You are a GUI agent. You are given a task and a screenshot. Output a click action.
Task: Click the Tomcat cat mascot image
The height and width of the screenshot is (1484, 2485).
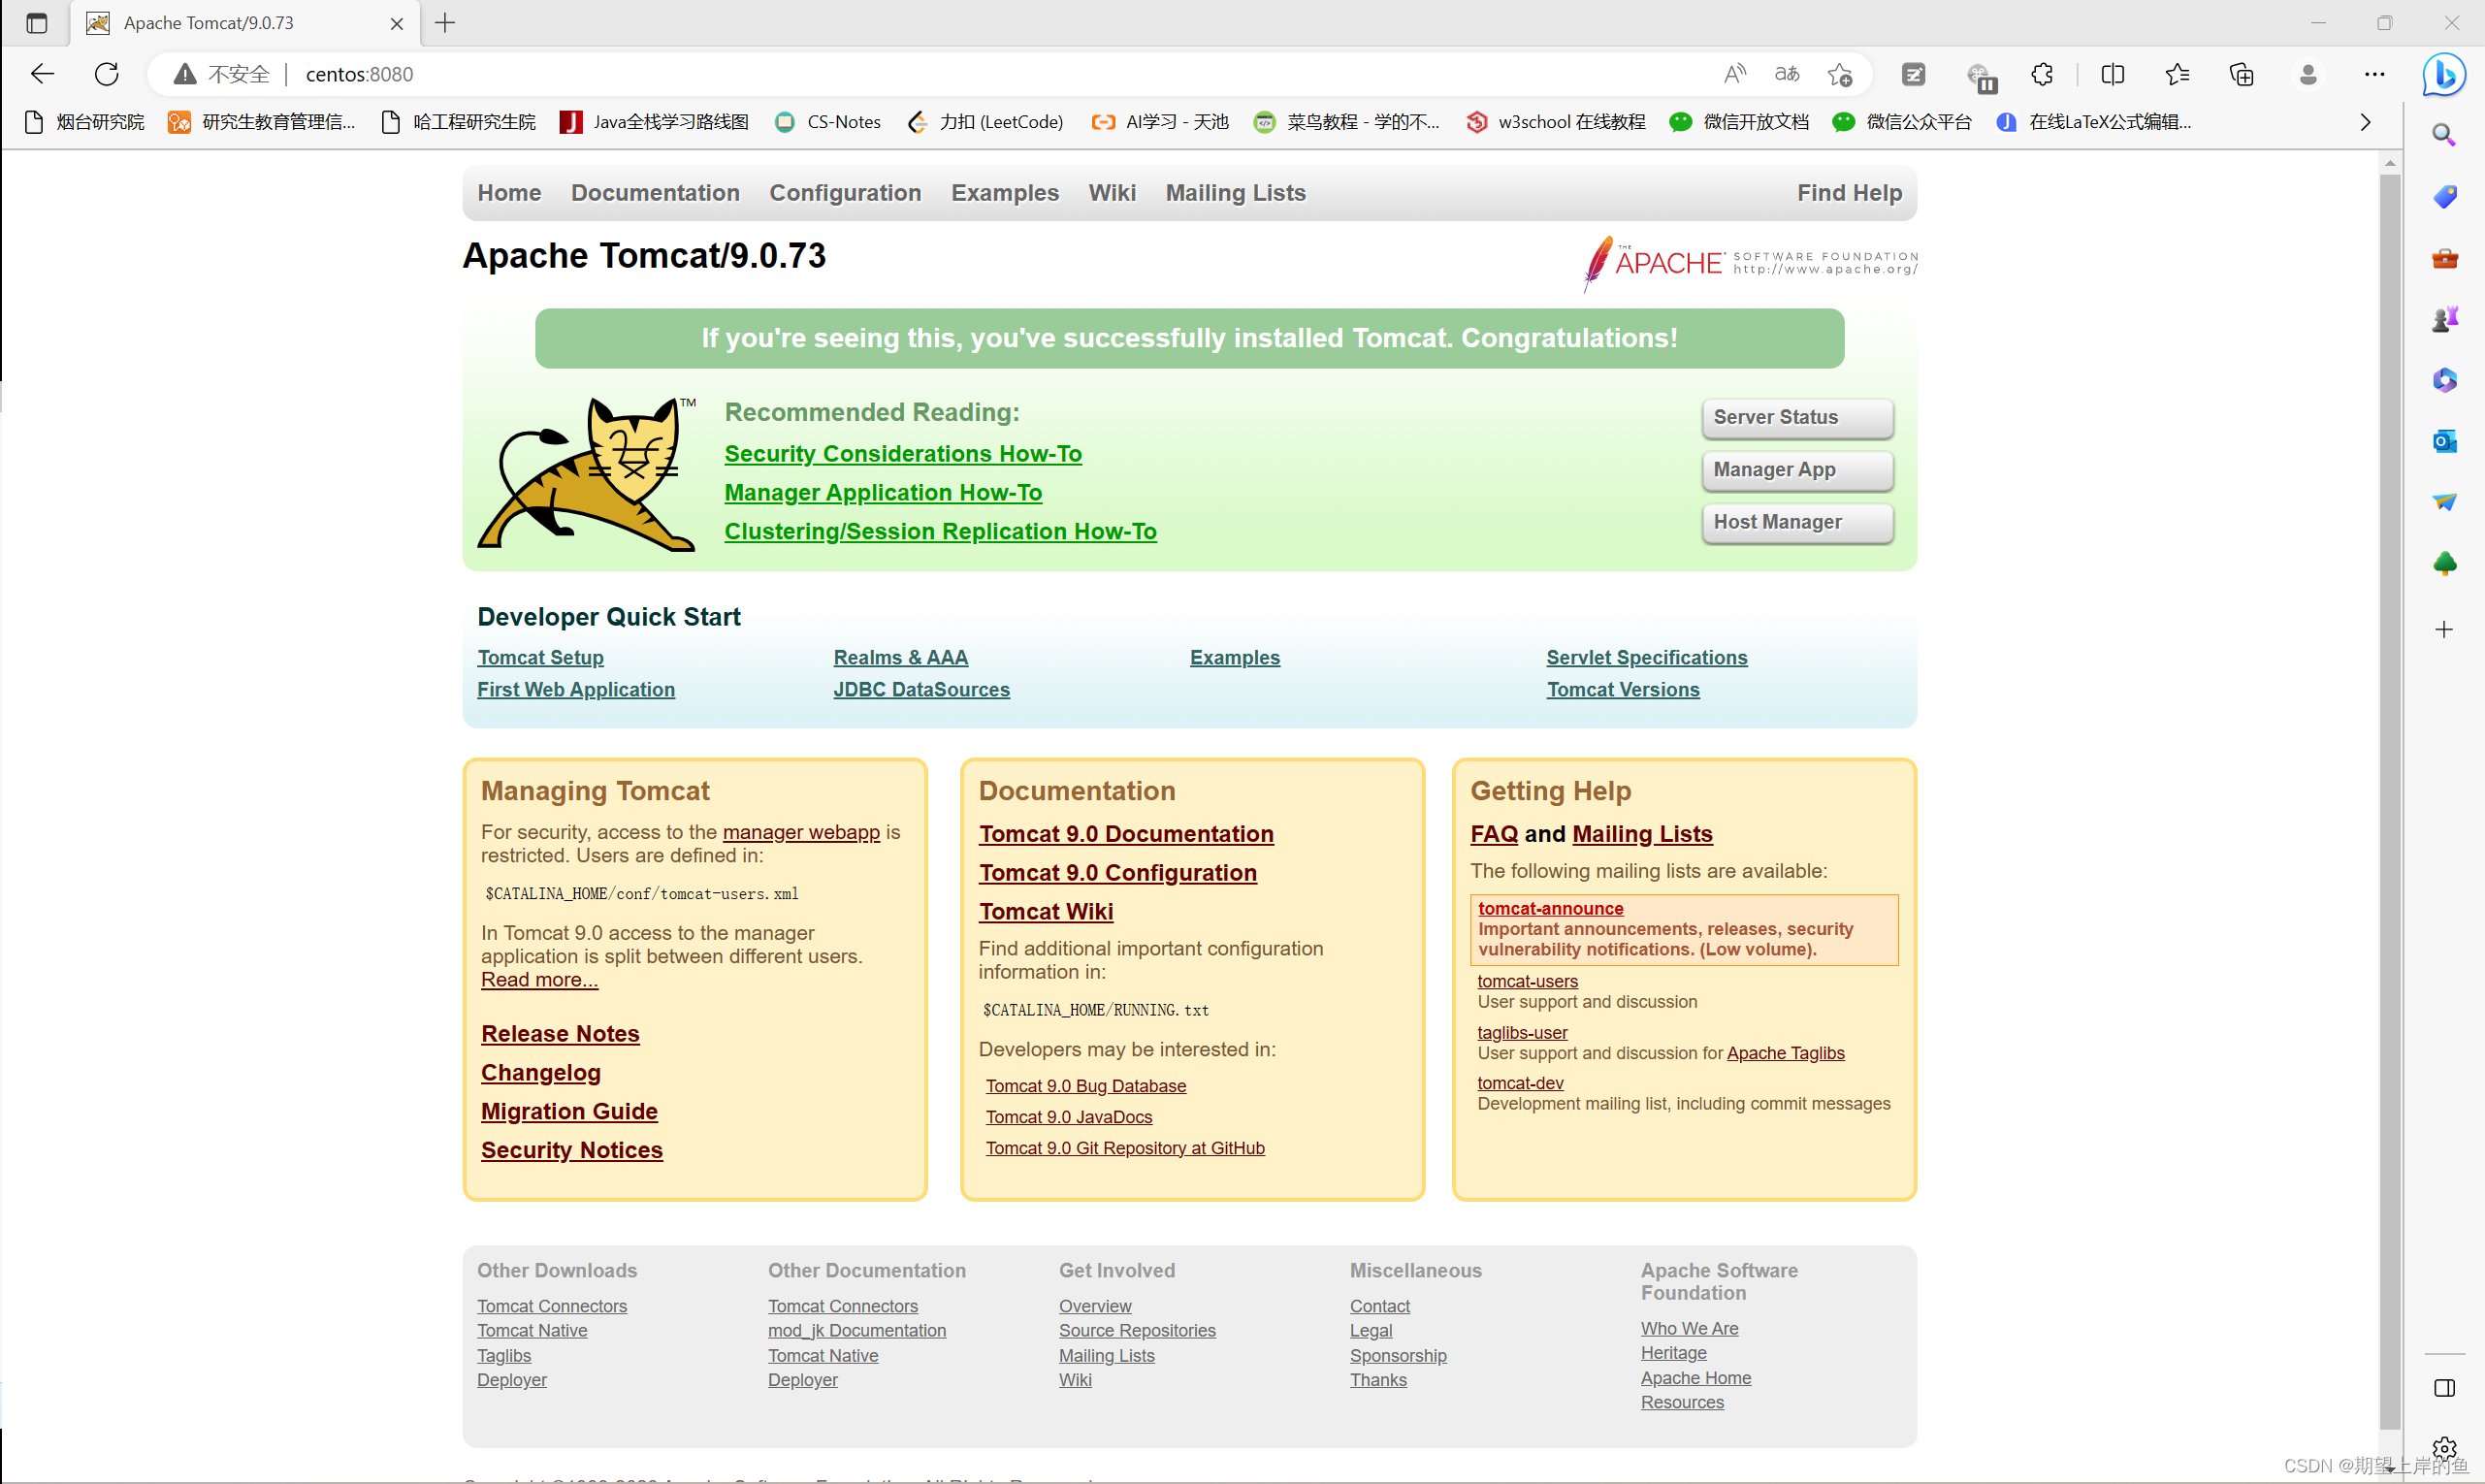point(592,477)
